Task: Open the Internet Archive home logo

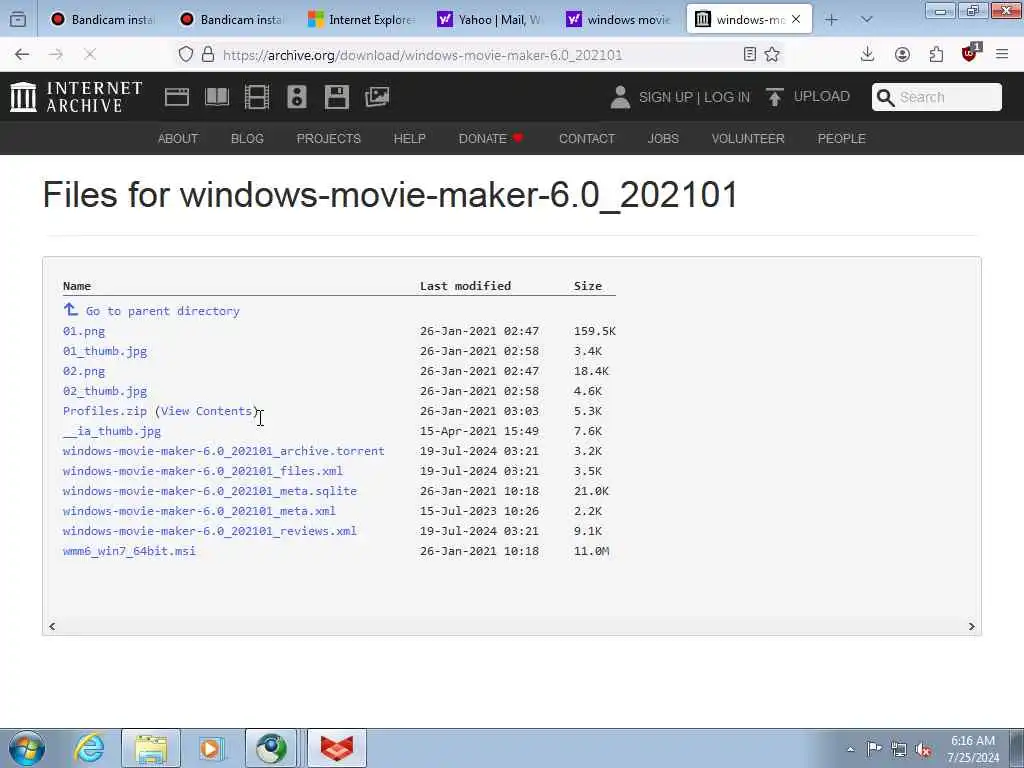Action: 76,97
